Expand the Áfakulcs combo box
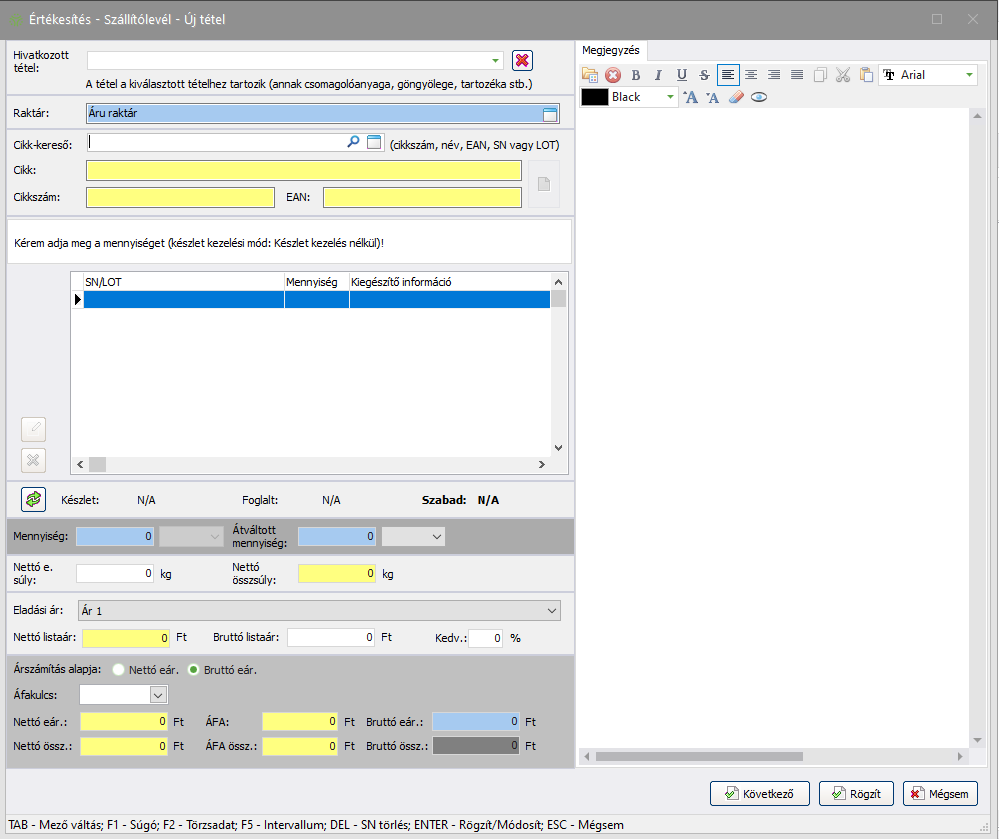The width and height of the screenshot is (999, 839). (157, 694)
